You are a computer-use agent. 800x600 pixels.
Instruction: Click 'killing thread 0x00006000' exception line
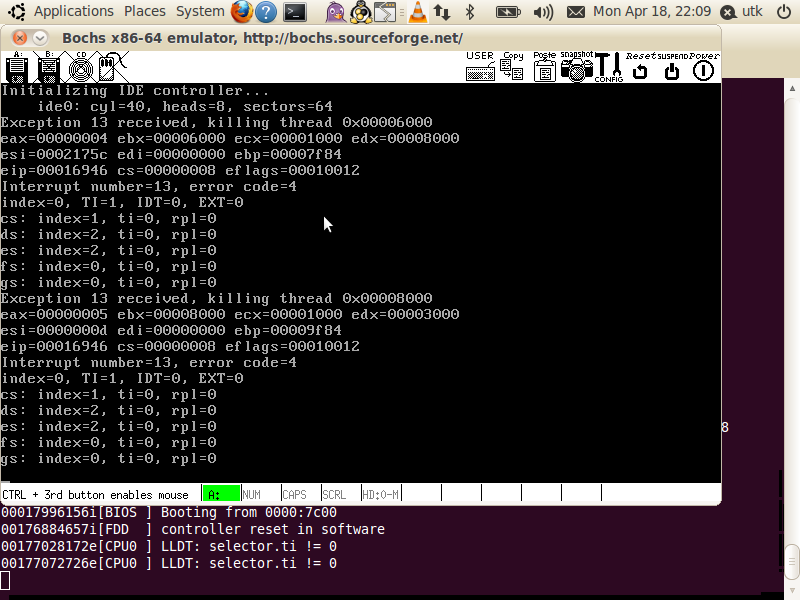[216, 122]
